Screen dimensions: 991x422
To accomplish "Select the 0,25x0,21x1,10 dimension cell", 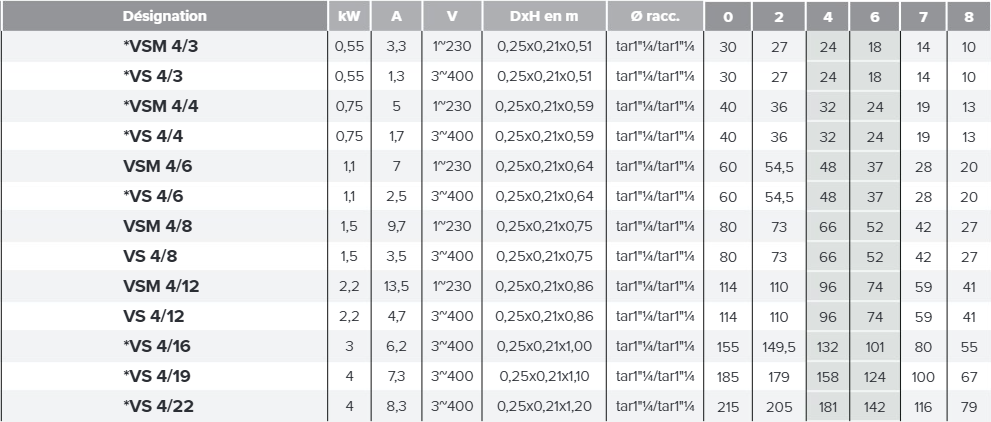I will click(x=544, y=377).
